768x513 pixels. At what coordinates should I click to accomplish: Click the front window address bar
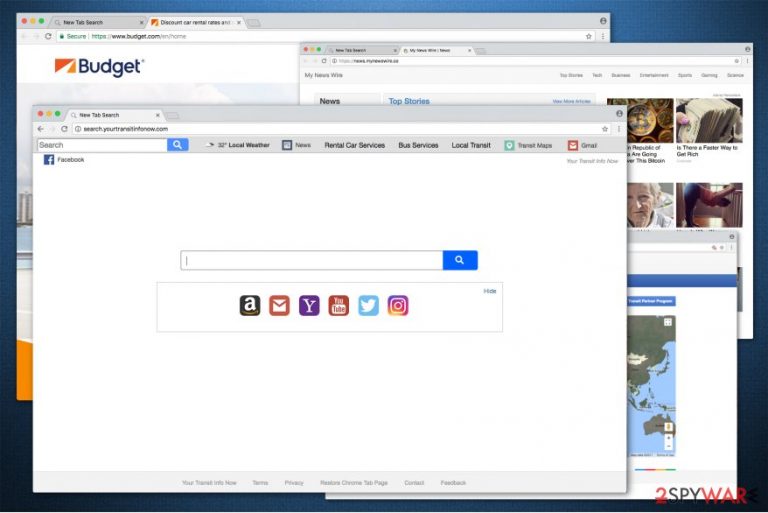pos(336,129)
